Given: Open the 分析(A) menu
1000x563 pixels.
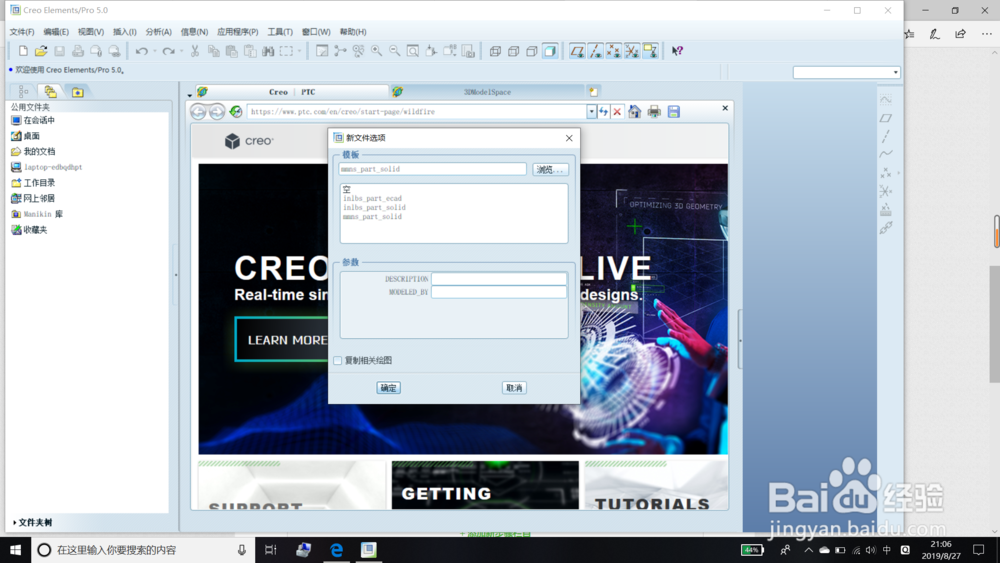Looking at the screenshot, I should click(159, 32).
